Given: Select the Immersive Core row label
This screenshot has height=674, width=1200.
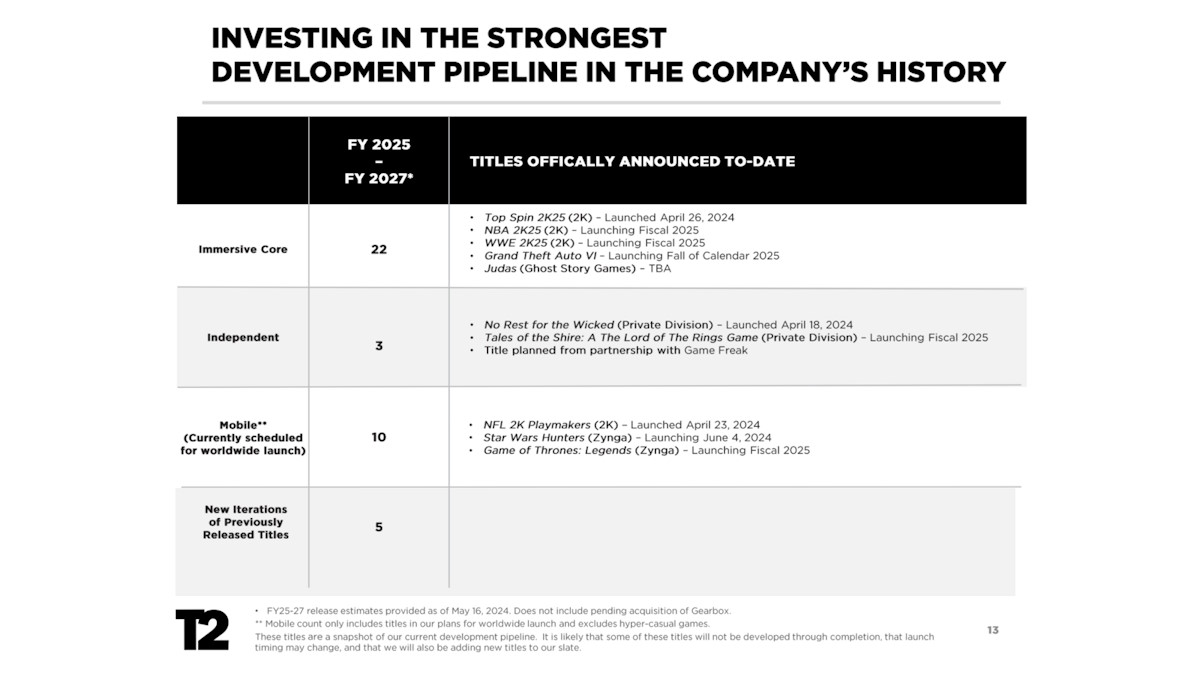Looking at the screenshot, I should [243, 249].
